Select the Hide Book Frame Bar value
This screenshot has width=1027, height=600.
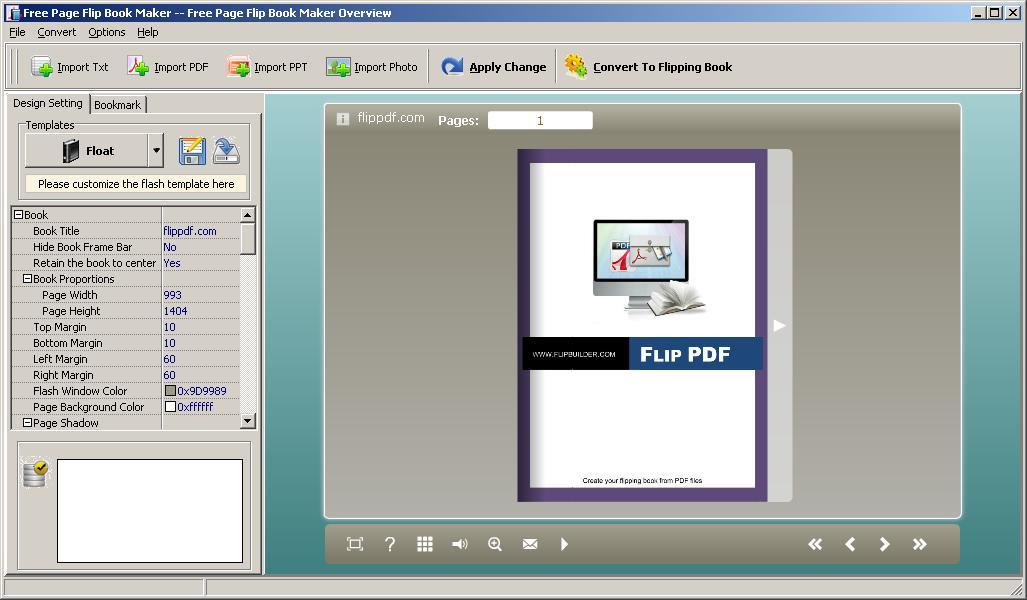click(x=170, y=247)
